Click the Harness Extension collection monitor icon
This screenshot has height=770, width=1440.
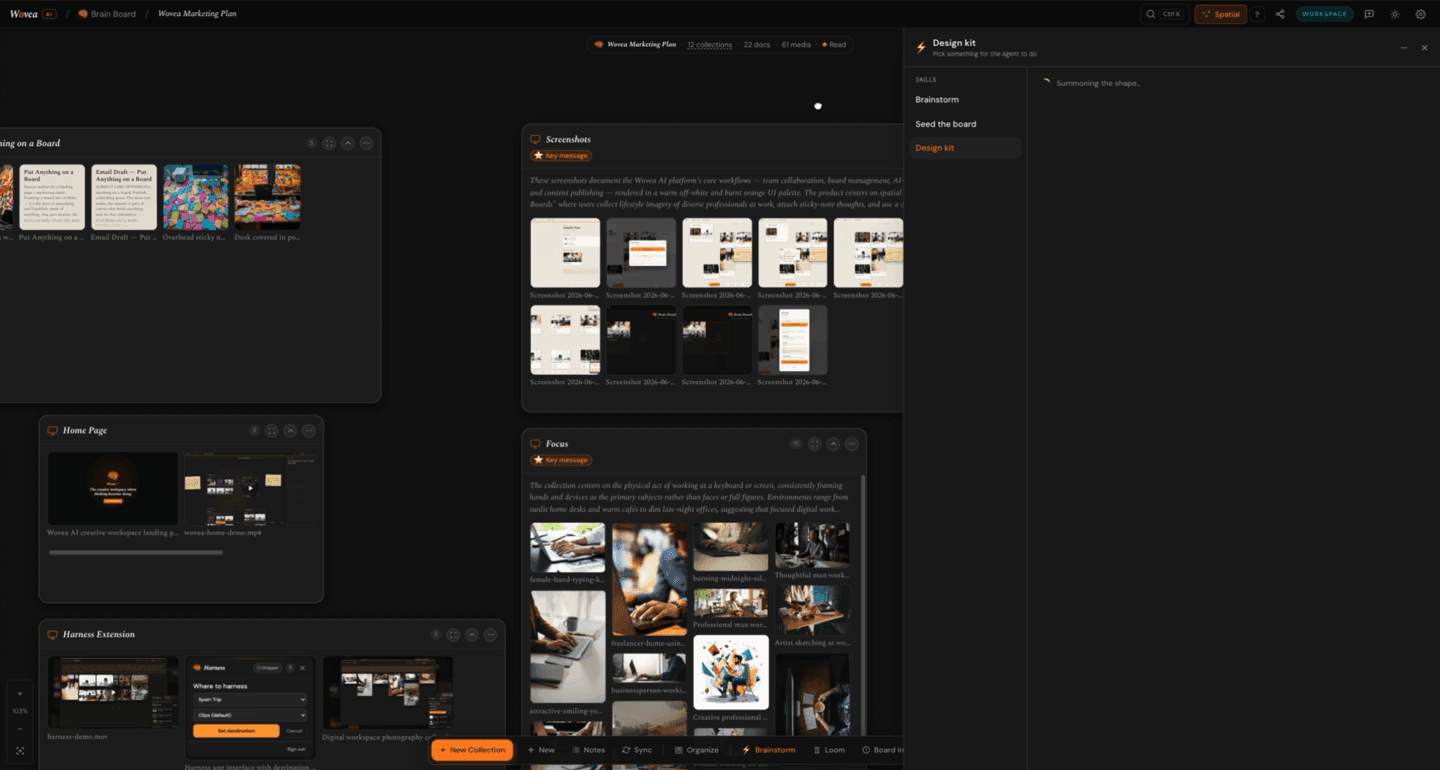tap(53, 635)
